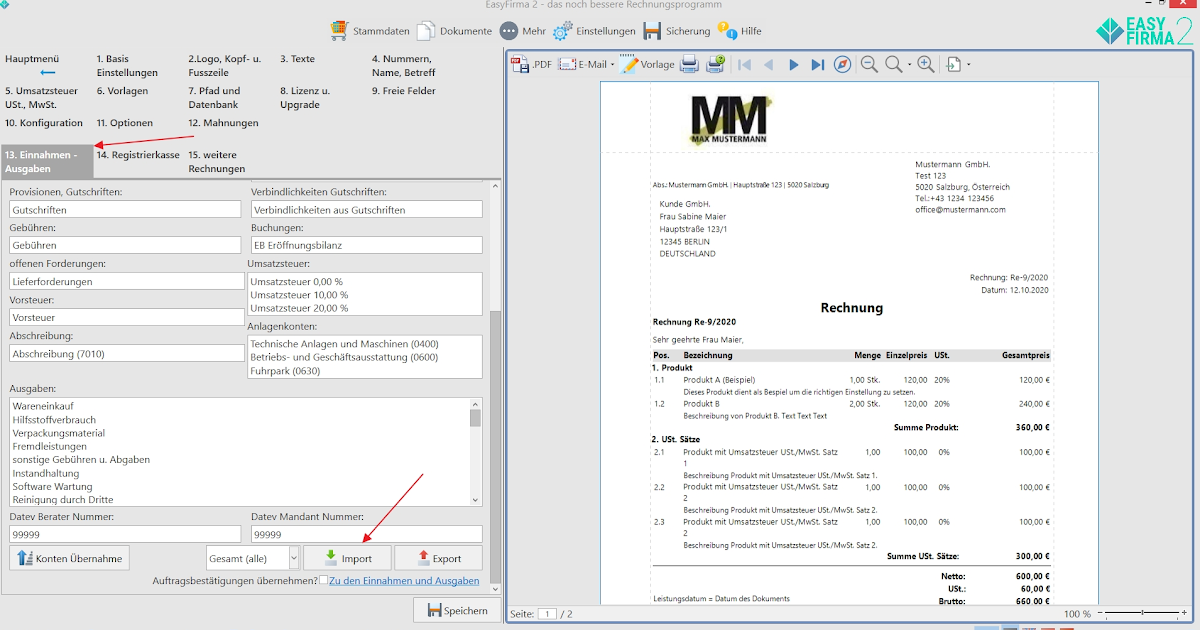Click the Import button
This screenshot has height=630, width=1200.
(347, 557)
